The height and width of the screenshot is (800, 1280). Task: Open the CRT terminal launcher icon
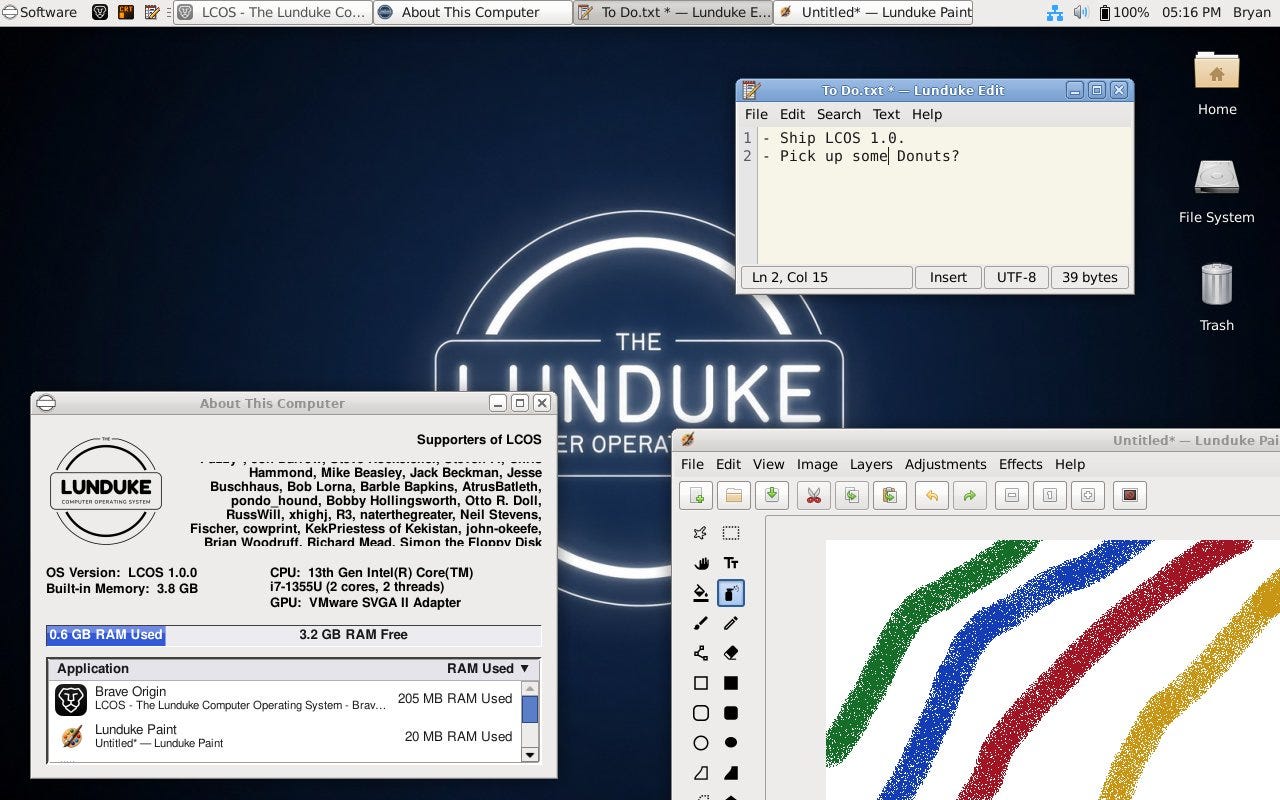pos(126,12)
